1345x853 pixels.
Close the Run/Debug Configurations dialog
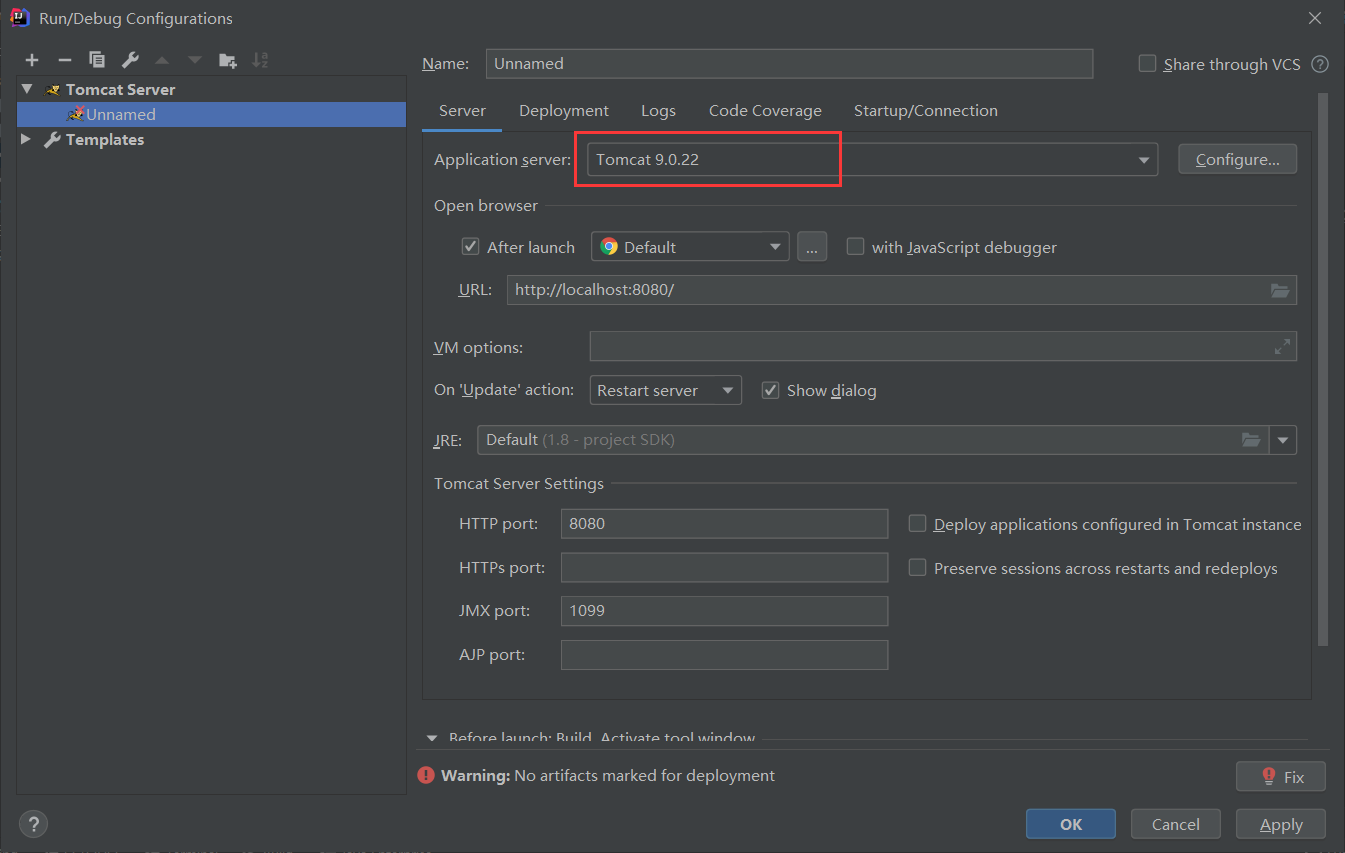point(1315,18)
